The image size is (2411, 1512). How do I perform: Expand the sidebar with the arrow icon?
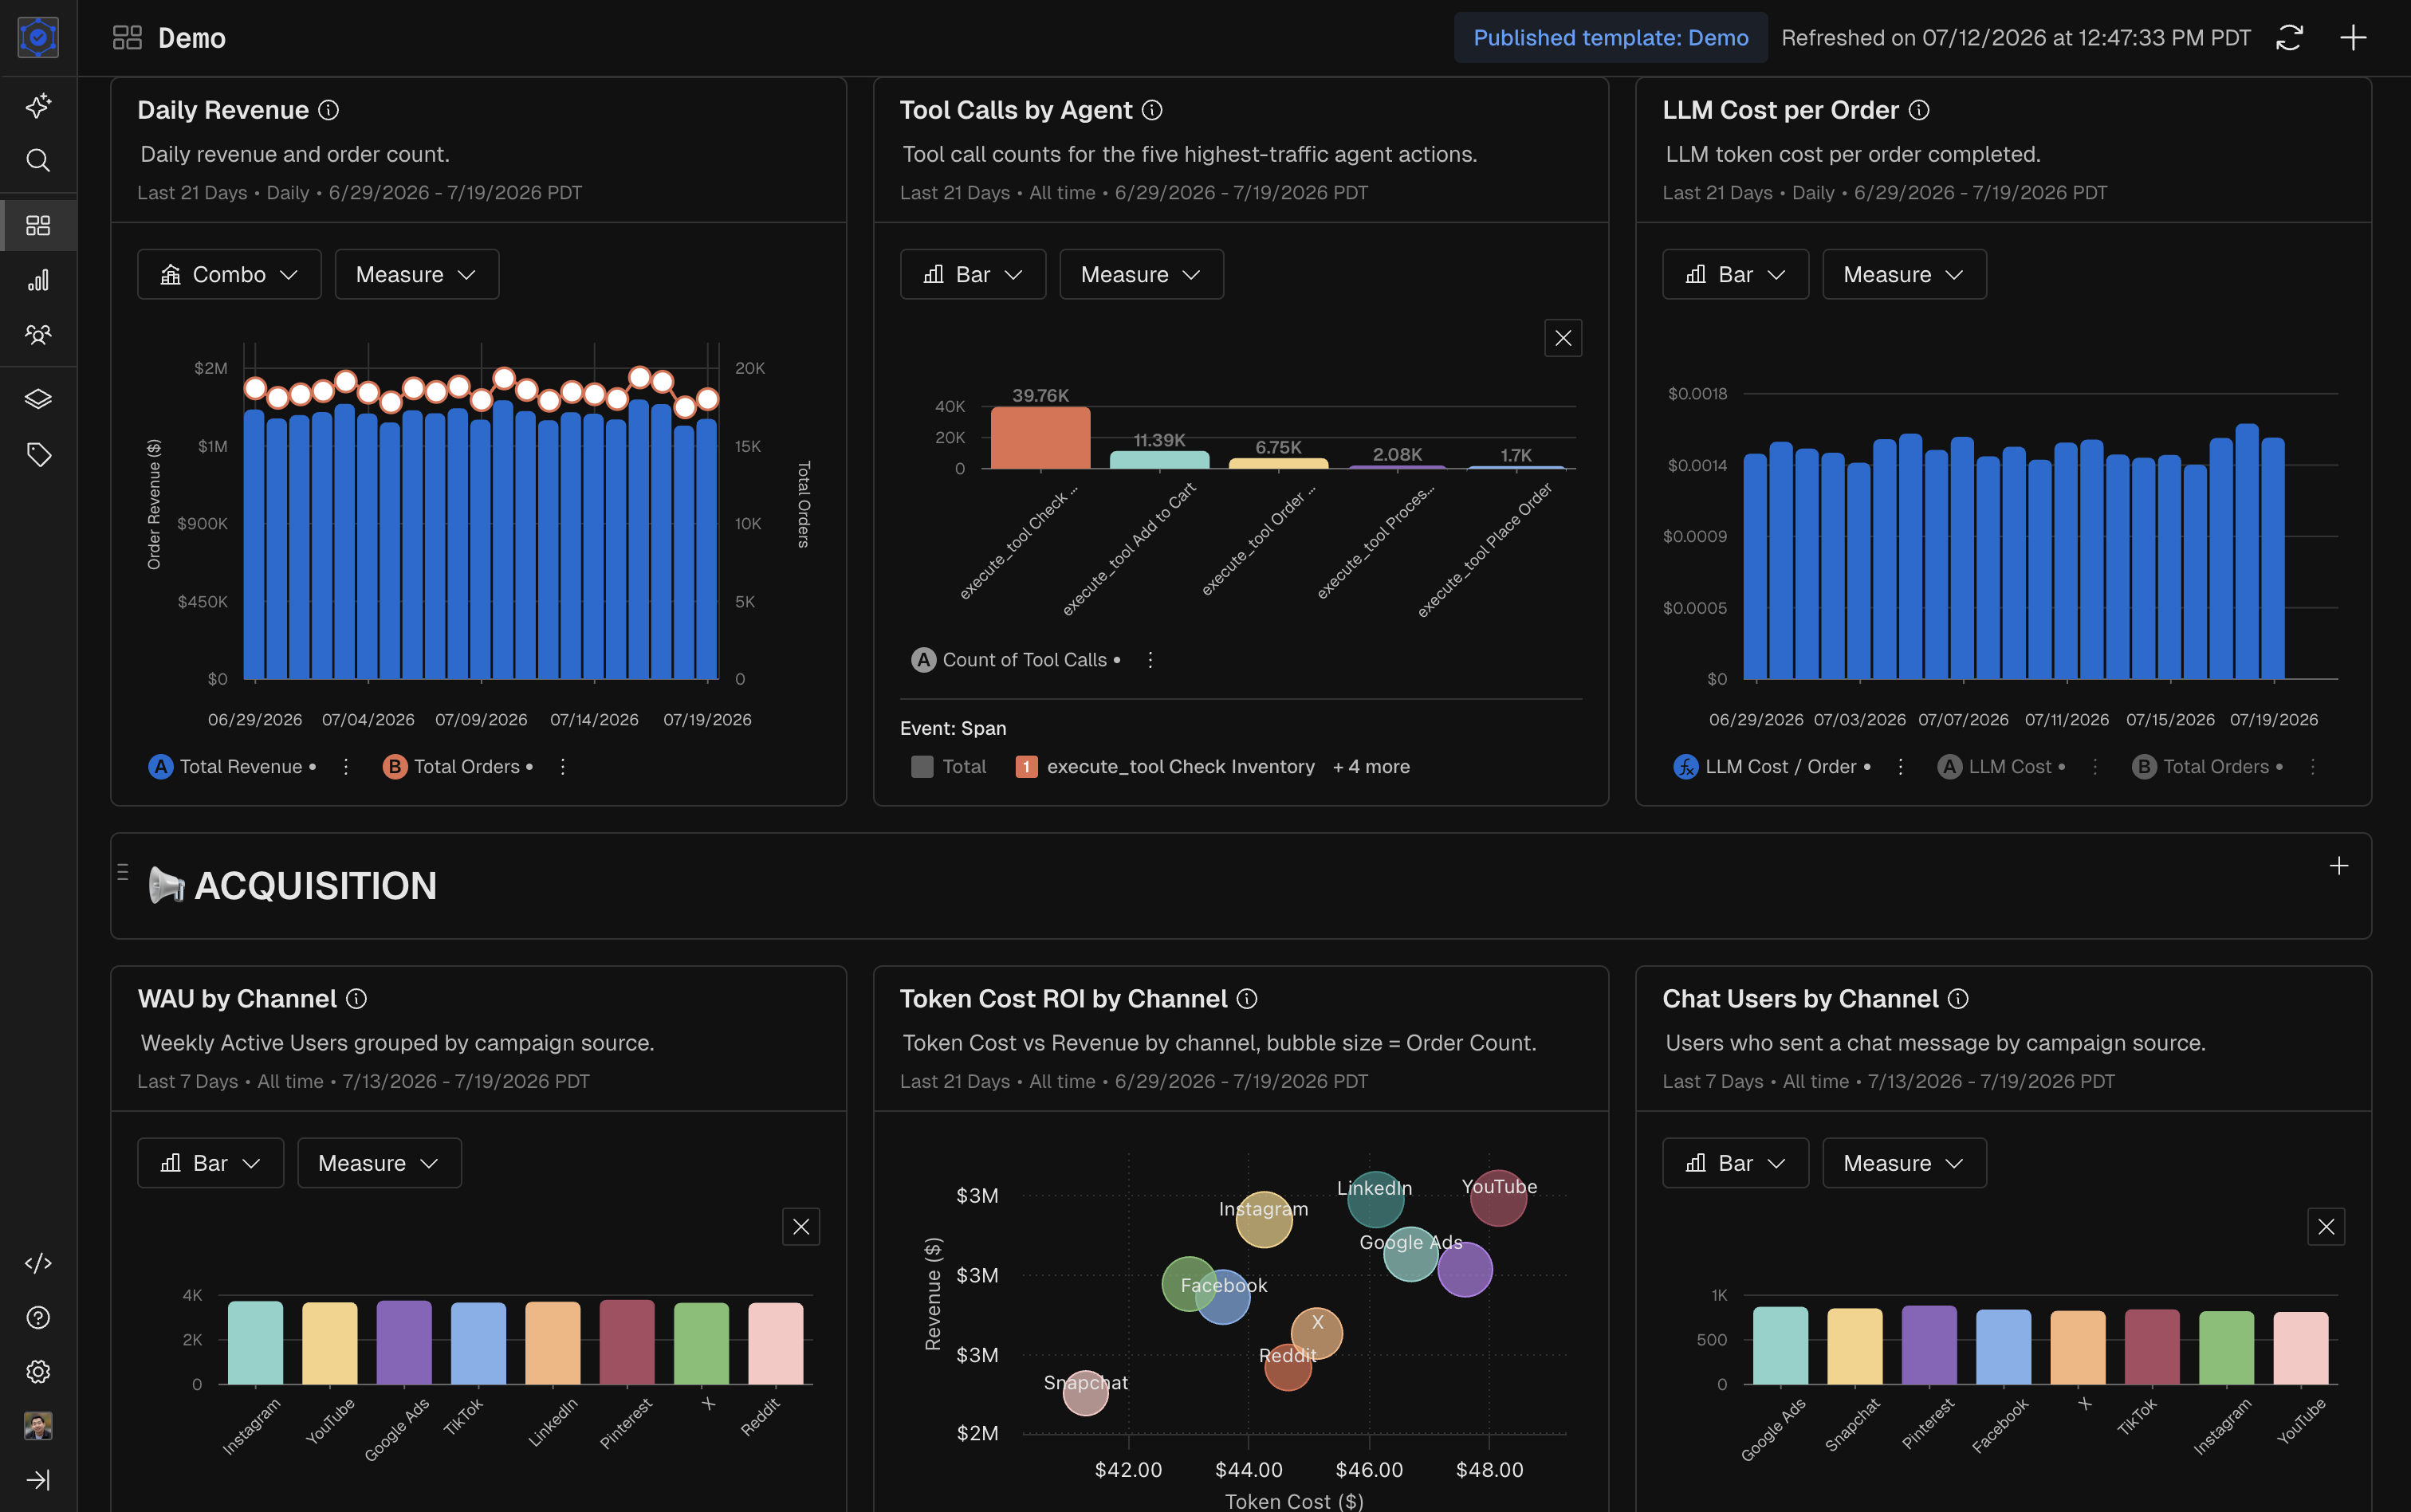coord(38,1480)
